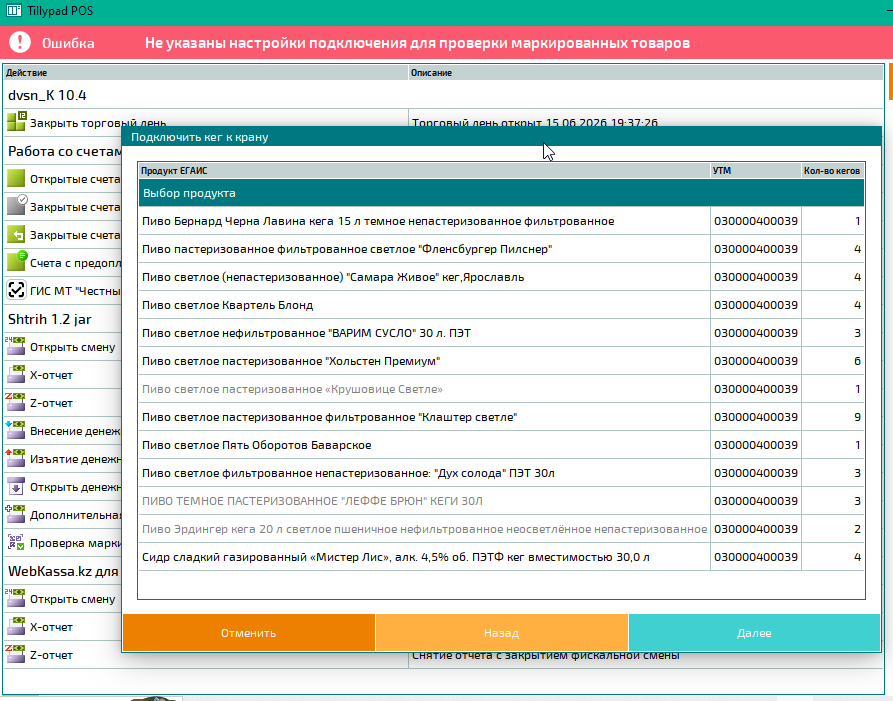
Task: Select the Дух солода ПЭТ 30л row
Action: coord(501,473)
